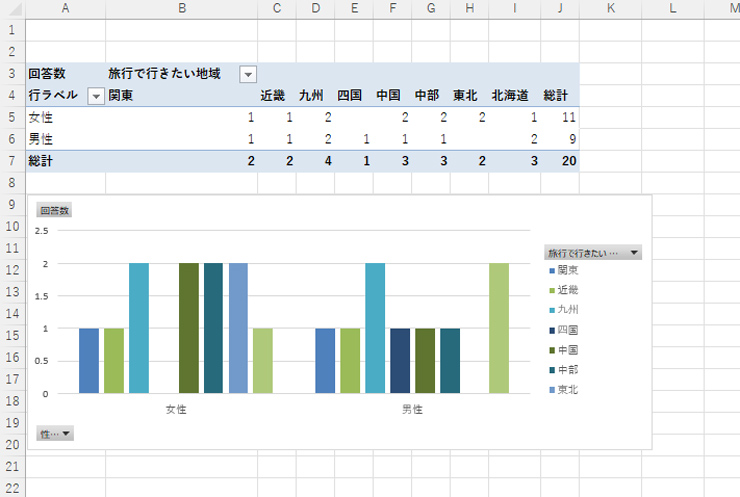The width and height of the screenshot is (740, 497).
Task: Click the 北海道 column header cell
Action: click(510, 96)
